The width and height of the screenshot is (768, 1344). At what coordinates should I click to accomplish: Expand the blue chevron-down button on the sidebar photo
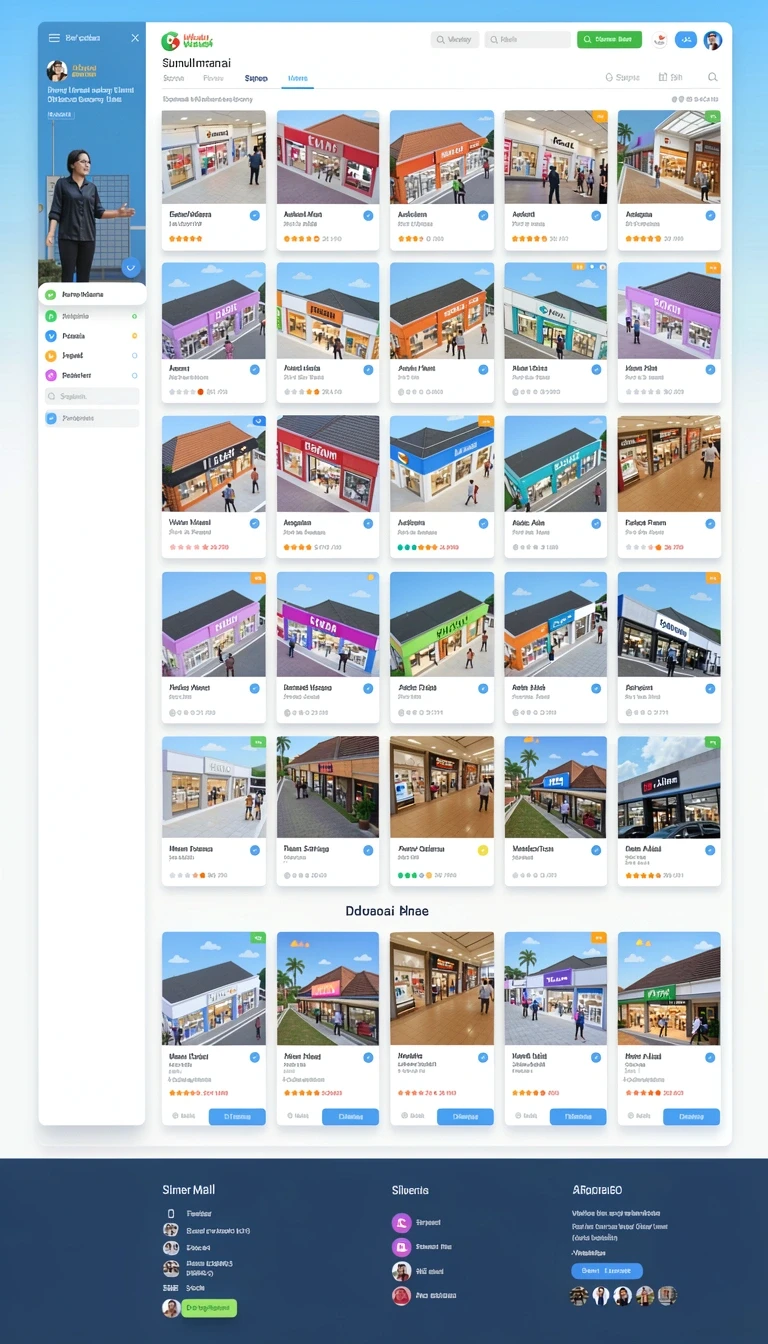130,267
